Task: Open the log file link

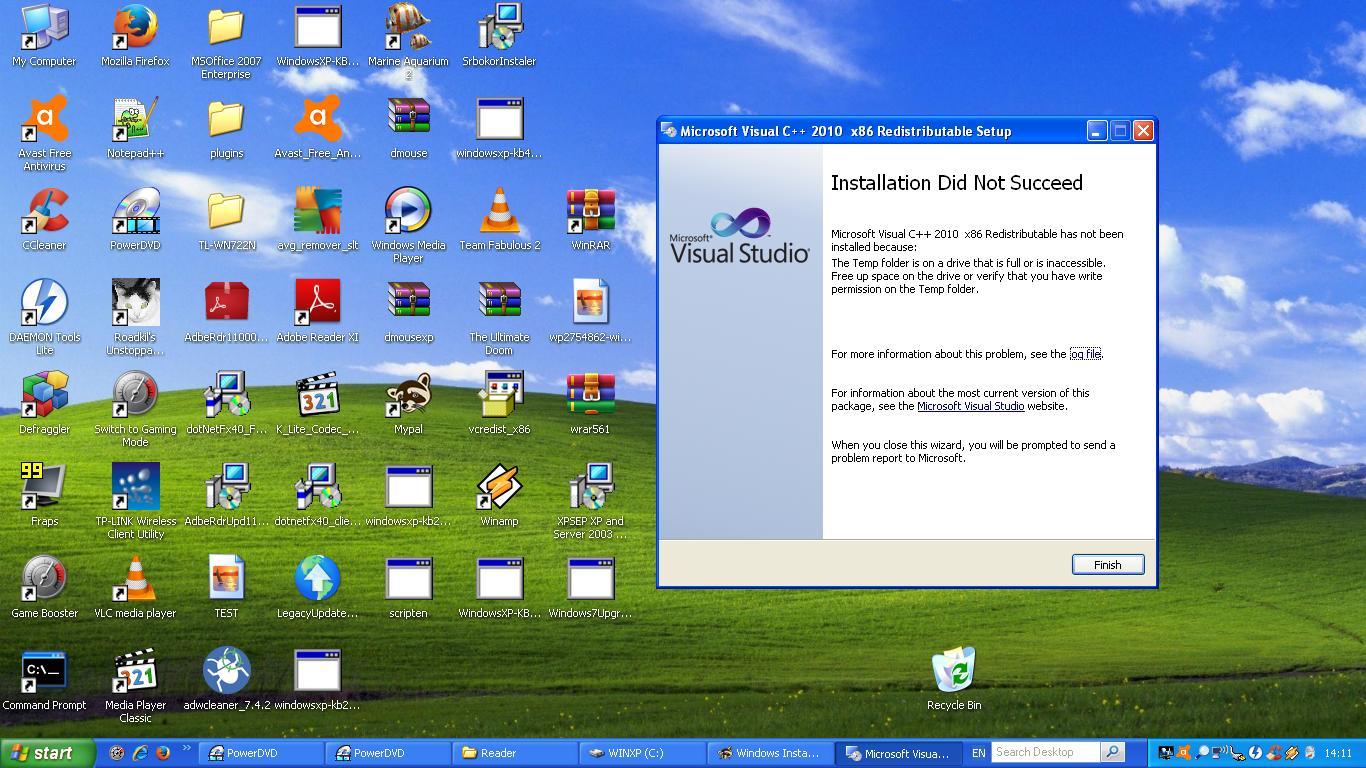Action: click(x=1085, y=354)
